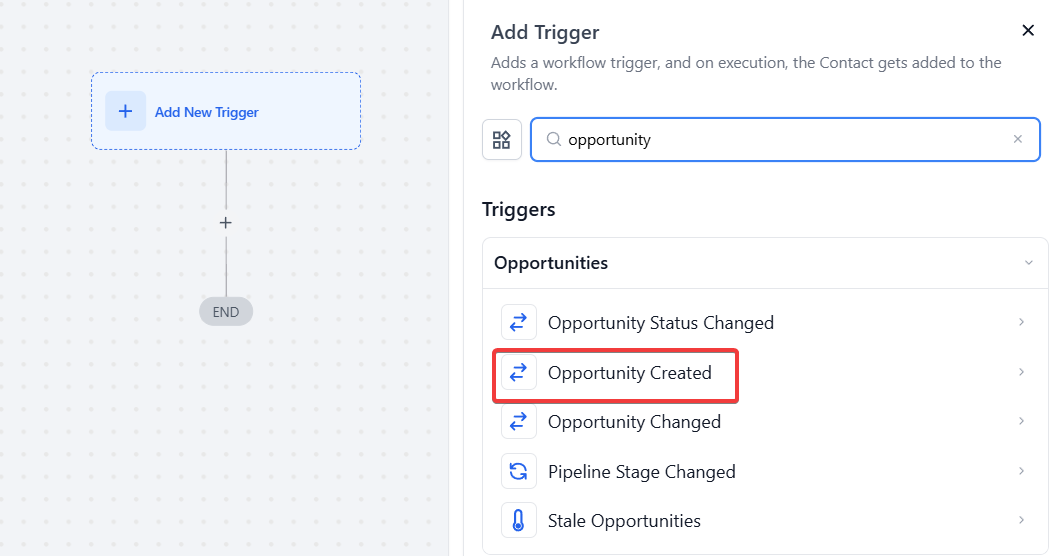Image resolution: width=1062 pixels, height=556 pixels.
Task: Expand Stale Opportunities chevron
Action: point(1021,520)
